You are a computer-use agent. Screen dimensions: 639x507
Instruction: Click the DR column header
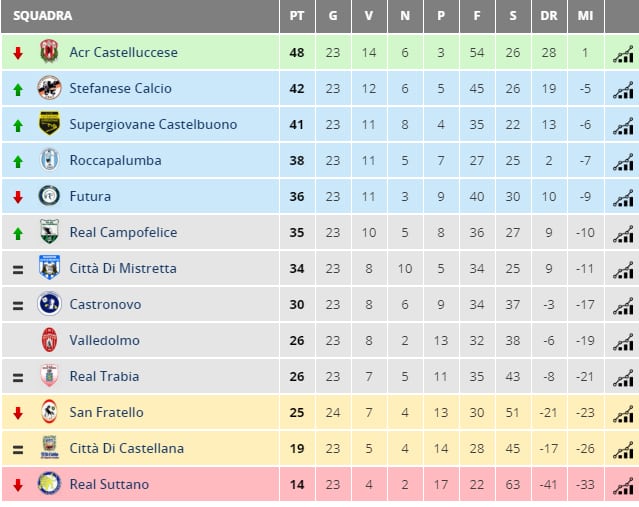tap(549, 16)
